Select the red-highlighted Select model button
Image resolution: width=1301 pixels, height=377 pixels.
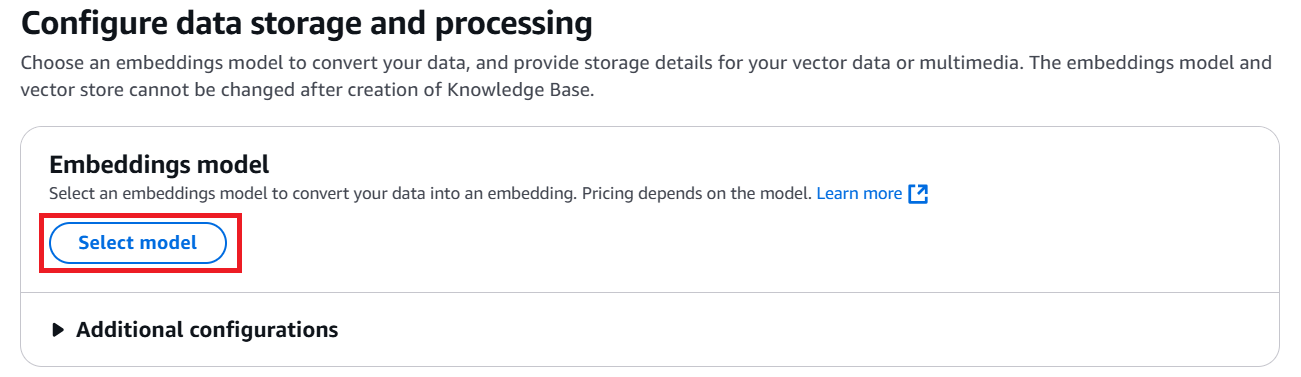138,243
